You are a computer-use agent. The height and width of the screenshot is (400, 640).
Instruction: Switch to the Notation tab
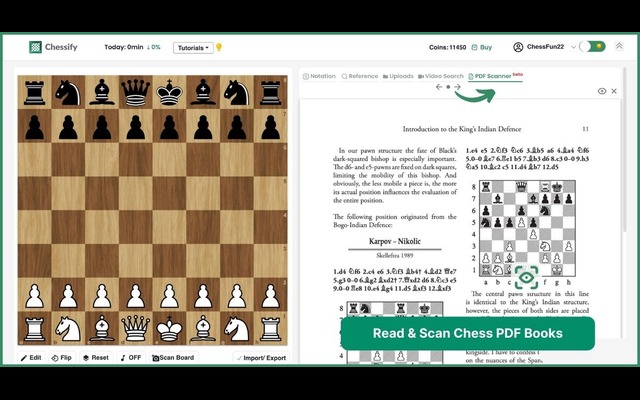(x=319, y=76)
